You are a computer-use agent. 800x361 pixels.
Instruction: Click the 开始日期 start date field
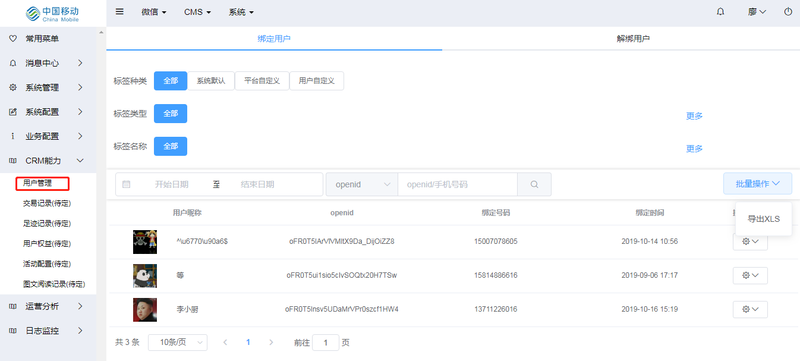171,185
